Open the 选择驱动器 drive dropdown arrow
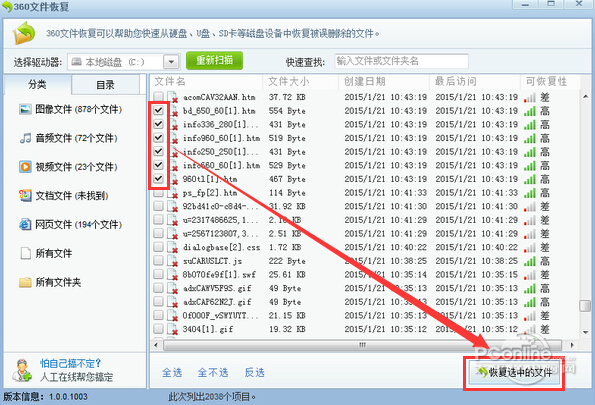 pos(171,61)
